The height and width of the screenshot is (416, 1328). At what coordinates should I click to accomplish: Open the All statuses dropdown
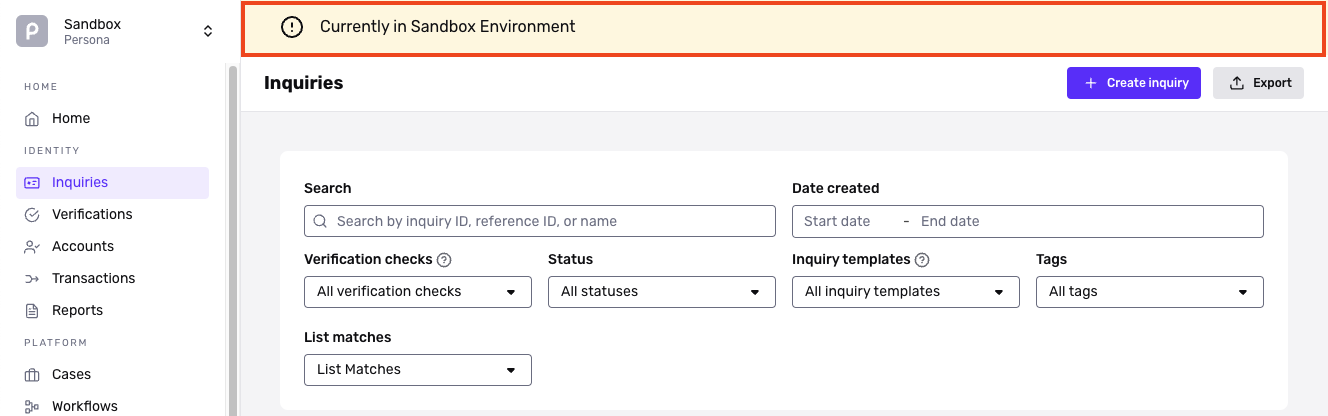[661, 292]
